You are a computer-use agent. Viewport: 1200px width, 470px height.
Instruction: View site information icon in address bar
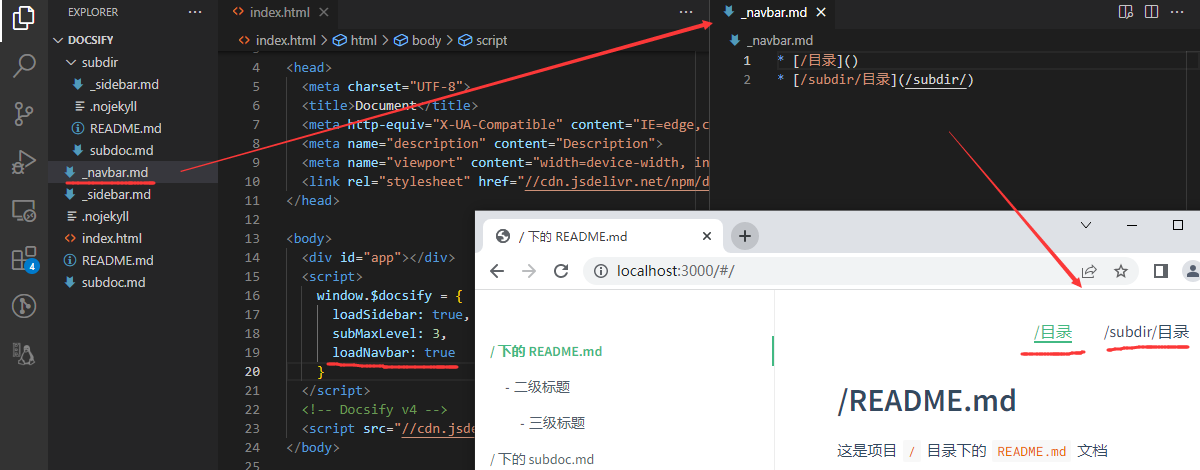601,271
